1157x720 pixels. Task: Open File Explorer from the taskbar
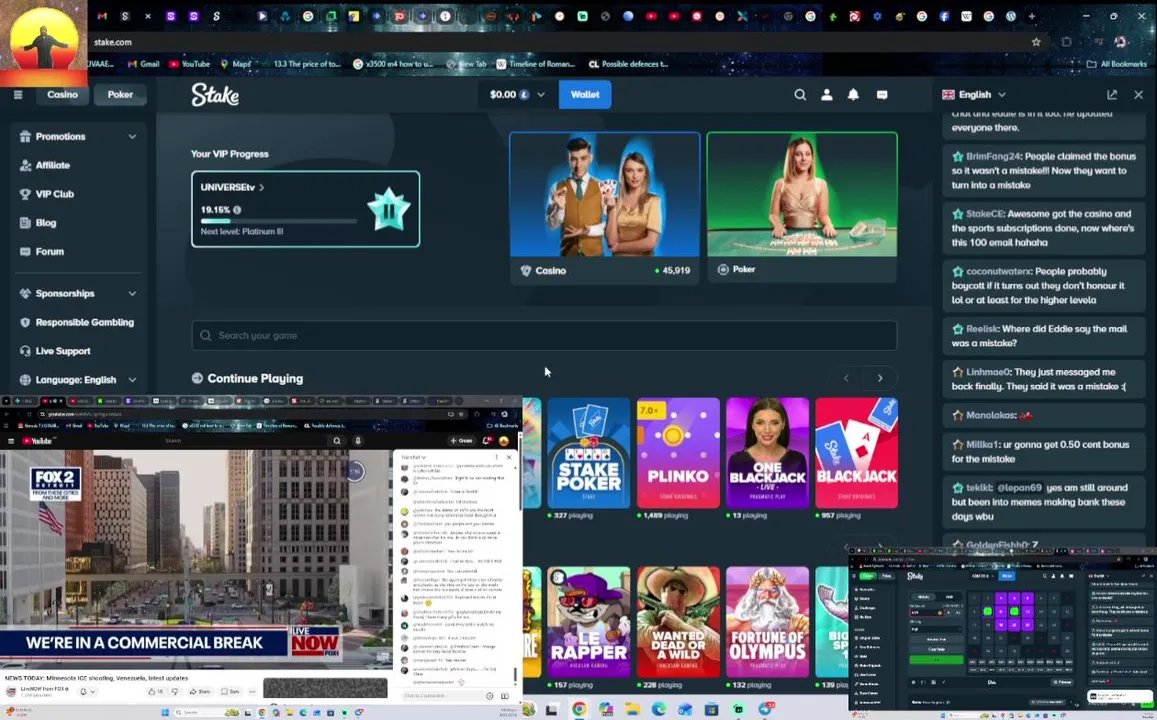[x=632, y=710]
